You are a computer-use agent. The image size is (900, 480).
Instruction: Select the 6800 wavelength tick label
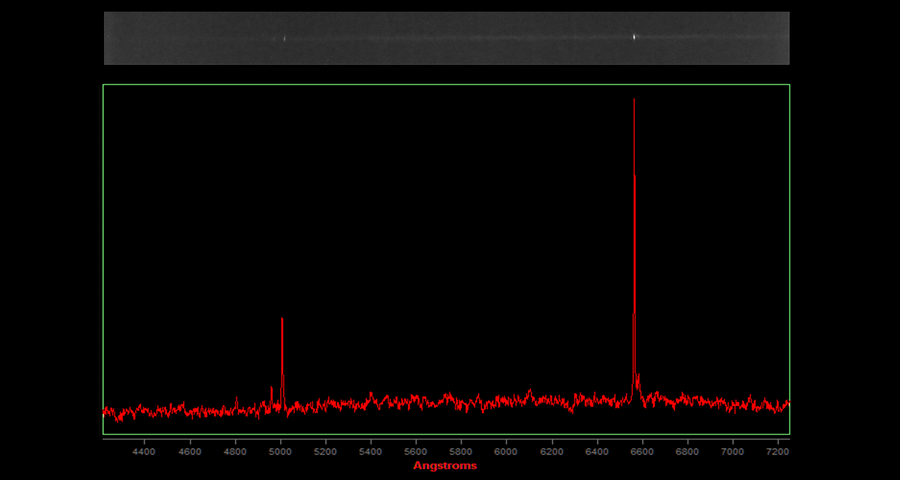tap(688, 451)
